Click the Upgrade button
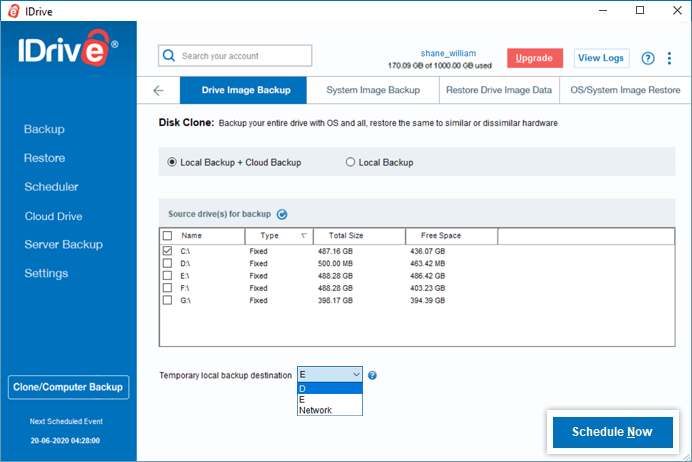 pos(534,58)
